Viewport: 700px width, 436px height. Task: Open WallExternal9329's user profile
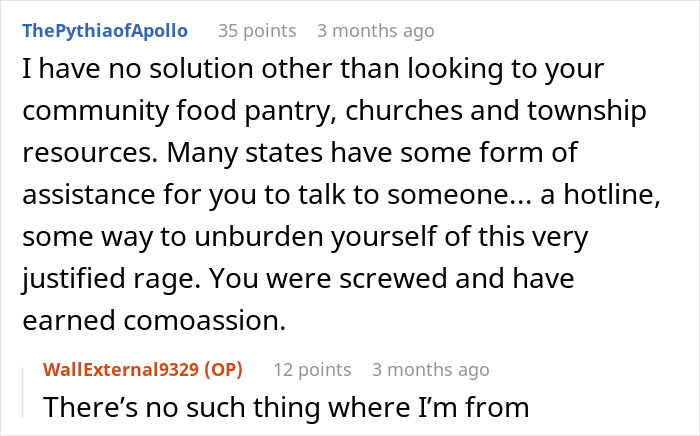[124, 370]
